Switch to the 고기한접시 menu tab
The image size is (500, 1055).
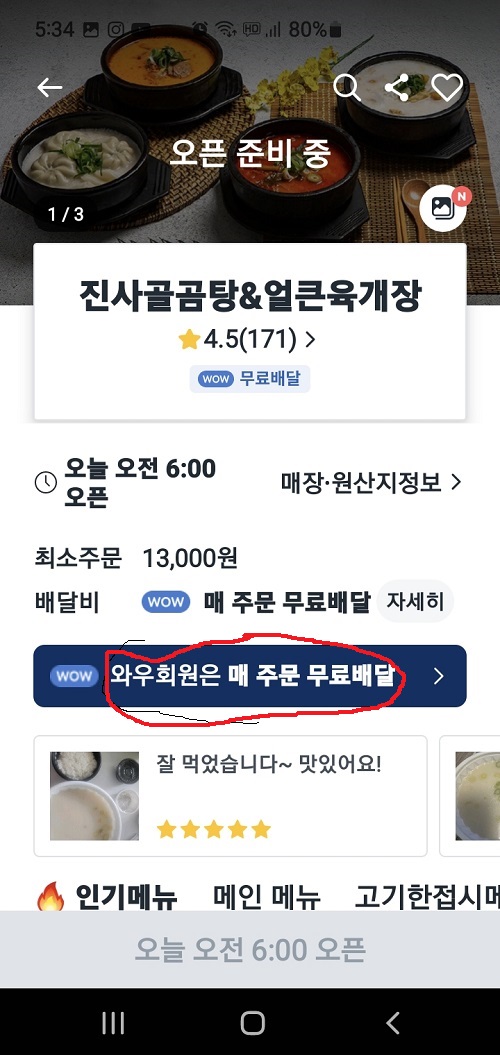(x=427, y=897)
